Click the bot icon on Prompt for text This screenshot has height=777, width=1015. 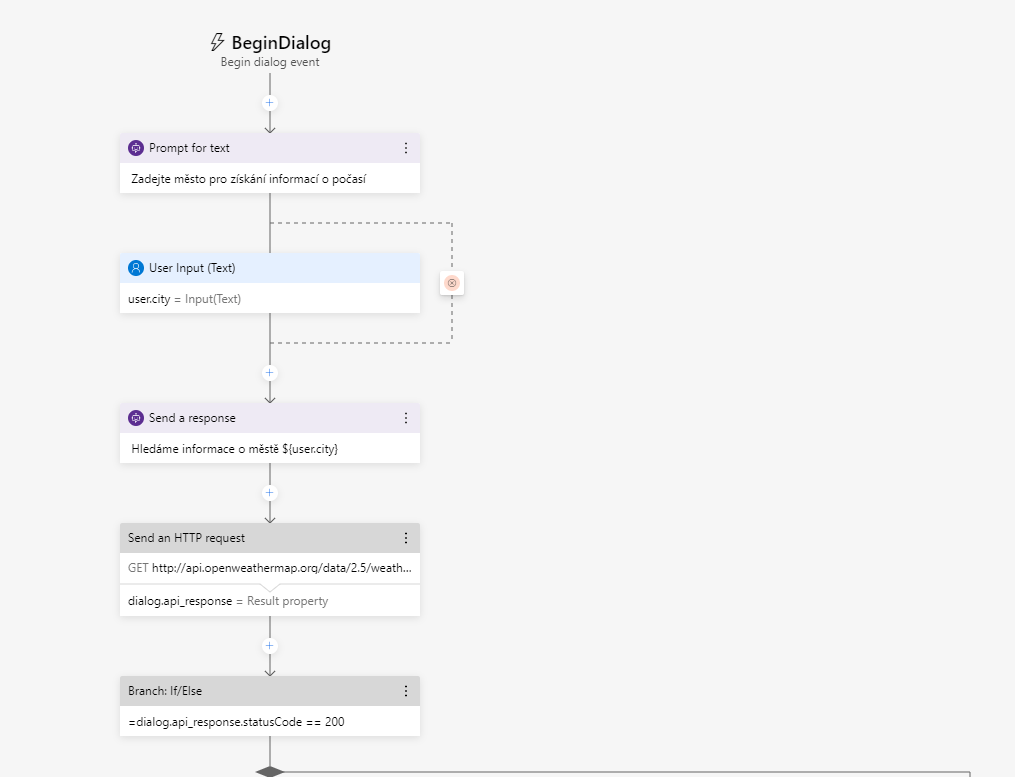[136, 148]
